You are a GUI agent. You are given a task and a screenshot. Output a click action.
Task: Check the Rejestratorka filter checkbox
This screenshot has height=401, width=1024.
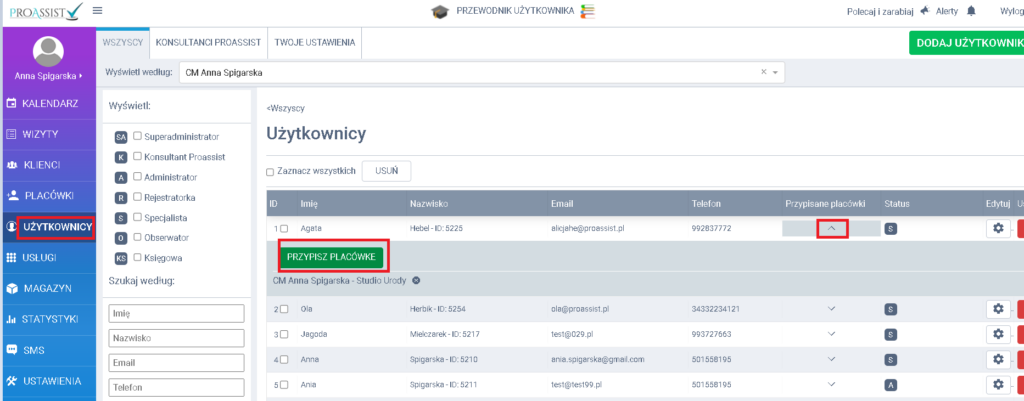click(138, 196)
